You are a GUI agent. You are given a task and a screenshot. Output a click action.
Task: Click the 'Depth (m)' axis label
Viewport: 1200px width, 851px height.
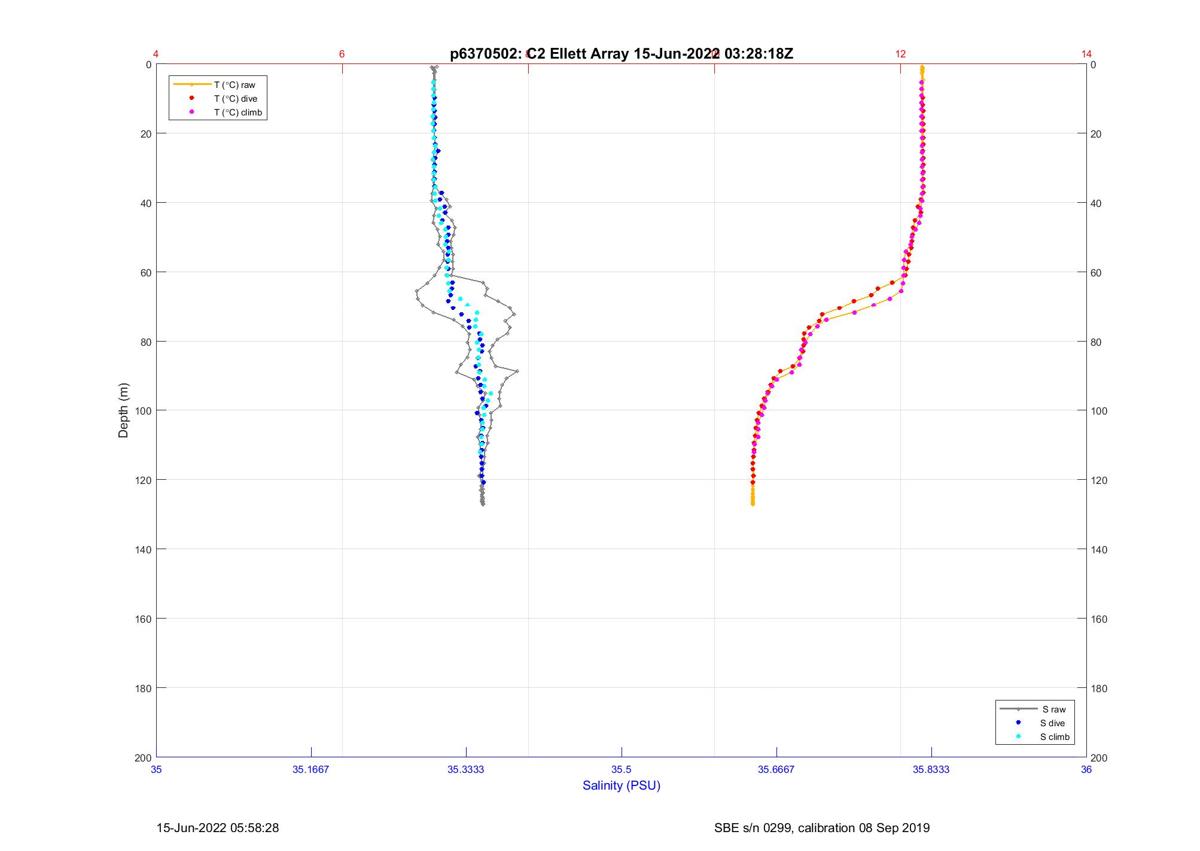coord(124,410)
